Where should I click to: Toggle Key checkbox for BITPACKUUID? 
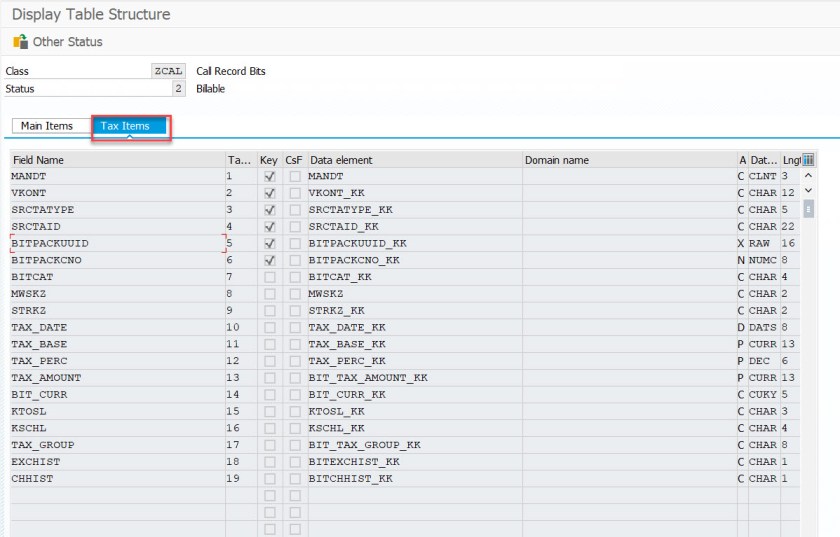click(269, 243)
